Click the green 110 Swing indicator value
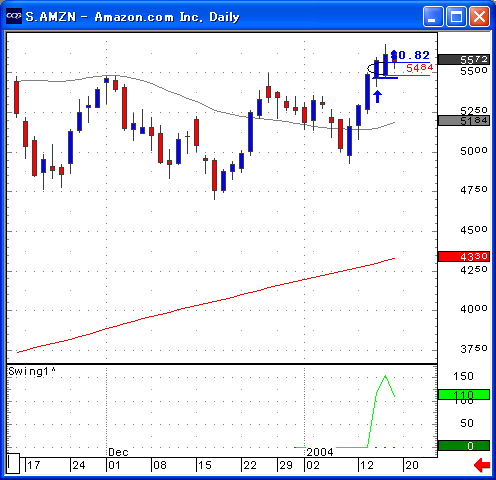The image size is (496, 480). (x=464, y=395)
